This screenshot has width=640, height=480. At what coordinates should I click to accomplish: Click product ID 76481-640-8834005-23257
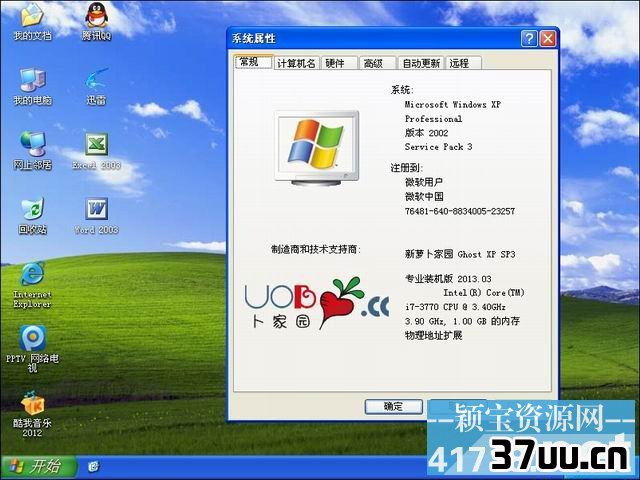click(460, 211)
